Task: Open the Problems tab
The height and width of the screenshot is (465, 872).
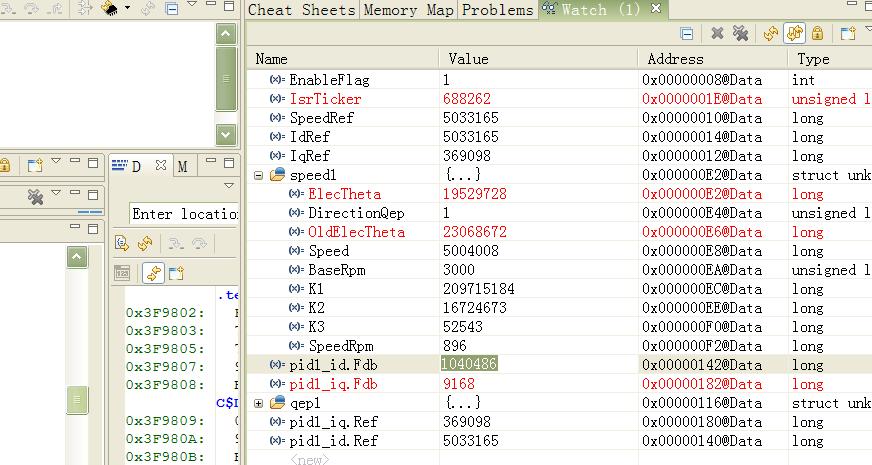Action: pos(498,10)
